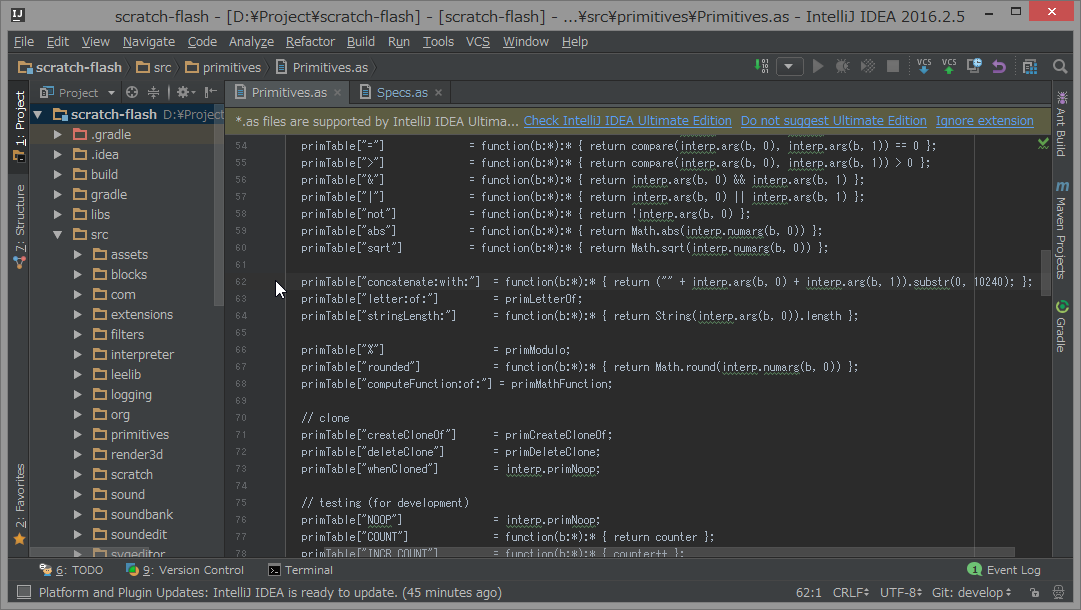Switch to the Specs.as tab

(401, 92)
